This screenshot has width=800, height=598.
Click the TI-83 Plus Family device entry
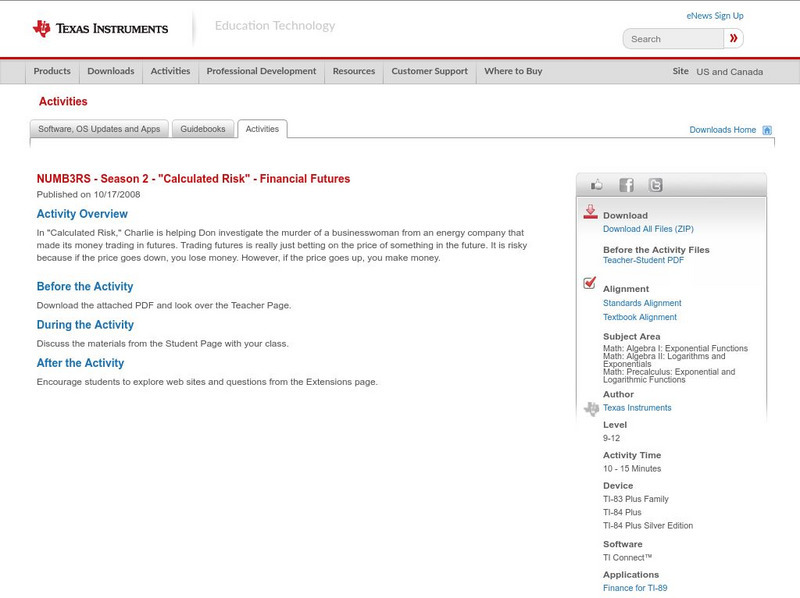tap(636, 499)
